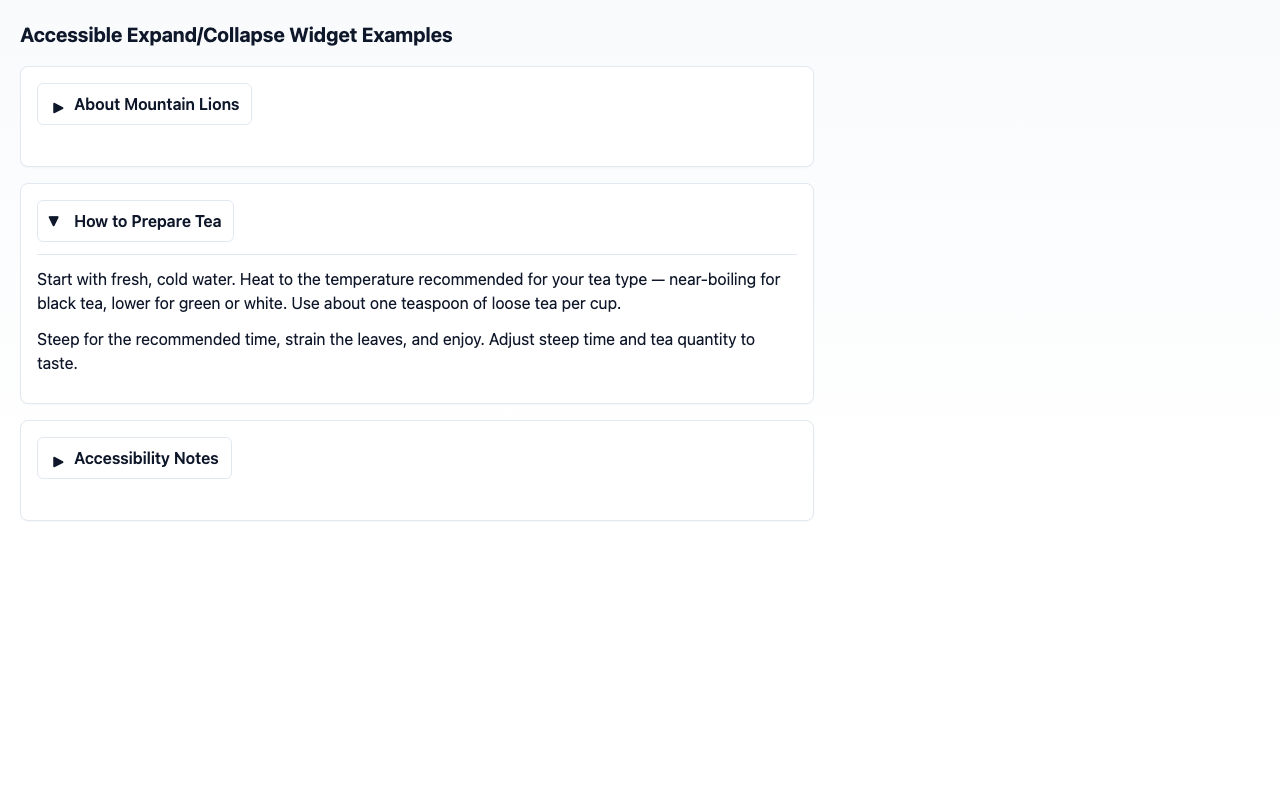The image size is (1280, 800).
Task: Click the divider line under the tea header
Action: click(x=417, y=254)
